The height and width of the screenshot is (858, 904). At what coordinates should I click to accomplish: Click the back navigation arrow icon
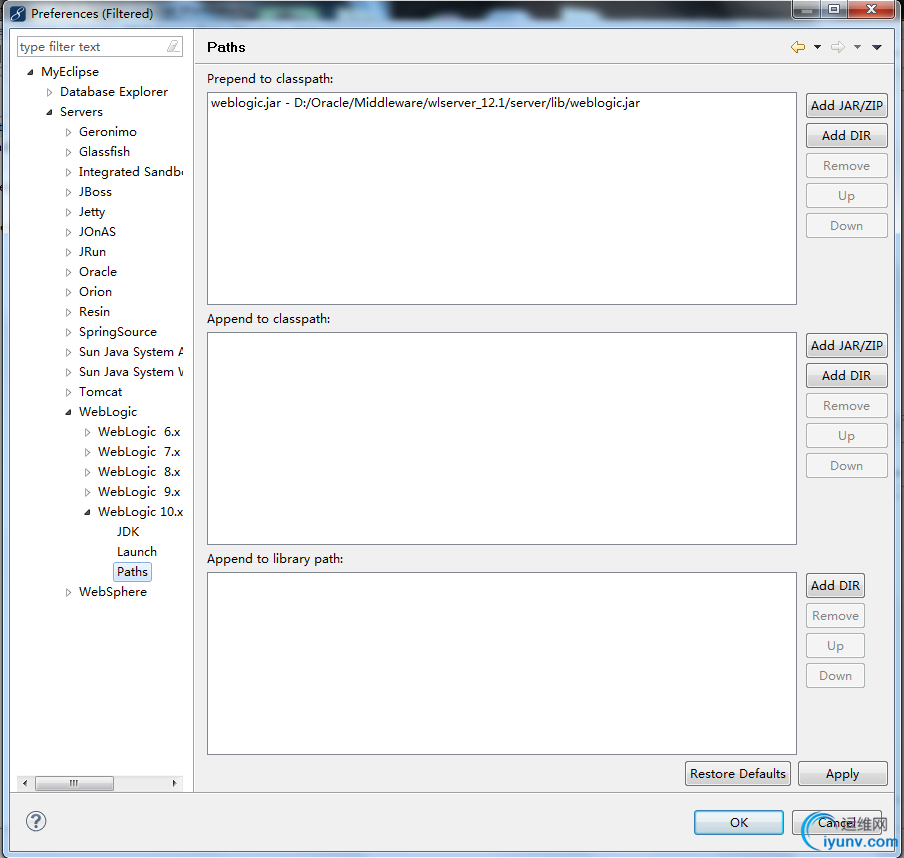tap(798, 47)
